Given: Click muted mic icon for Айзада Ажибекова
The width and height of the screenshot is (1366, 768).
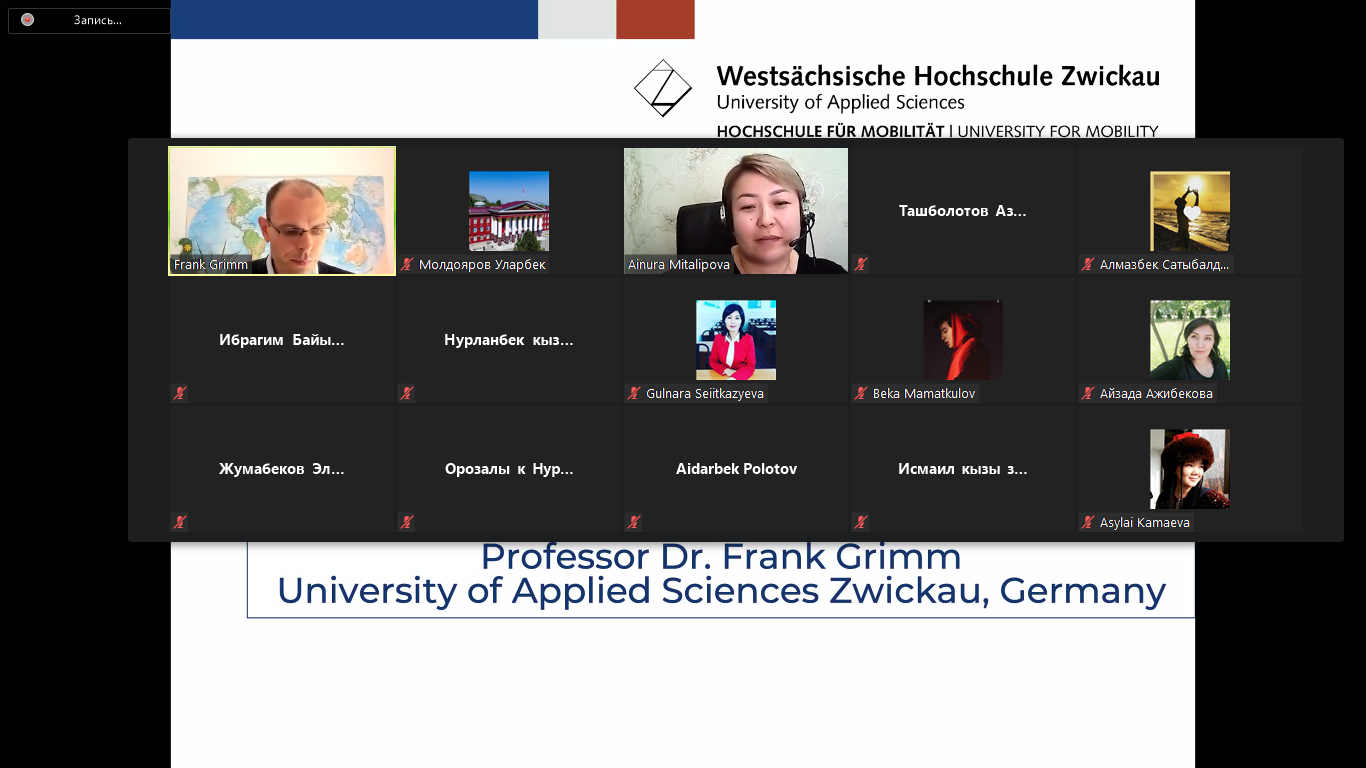Looking at the screenshot, I should pos(1088,394).
